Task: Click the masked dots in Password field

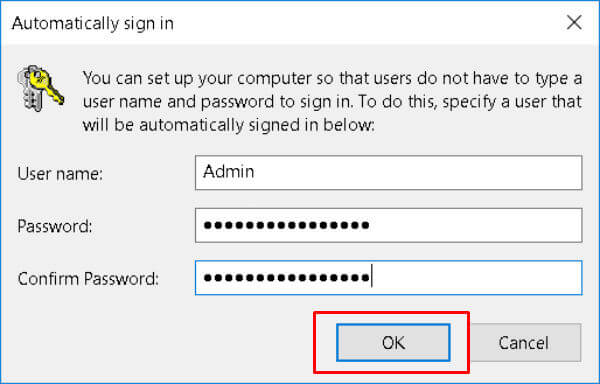Action: click(286, 225)
